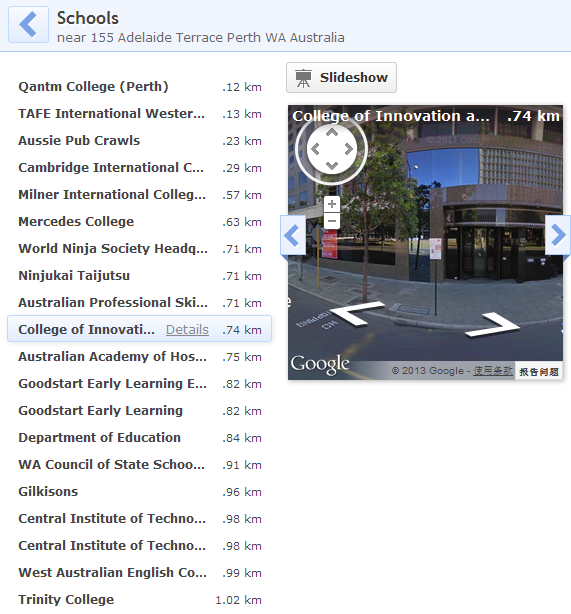Open the terms of use link

pyautogui.click(x=493, y=371)
